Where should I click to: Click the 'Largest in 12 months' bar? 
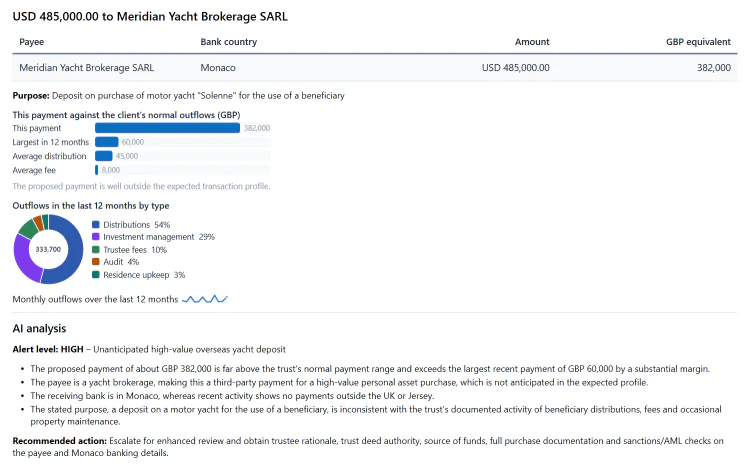(x=107, y=142)
